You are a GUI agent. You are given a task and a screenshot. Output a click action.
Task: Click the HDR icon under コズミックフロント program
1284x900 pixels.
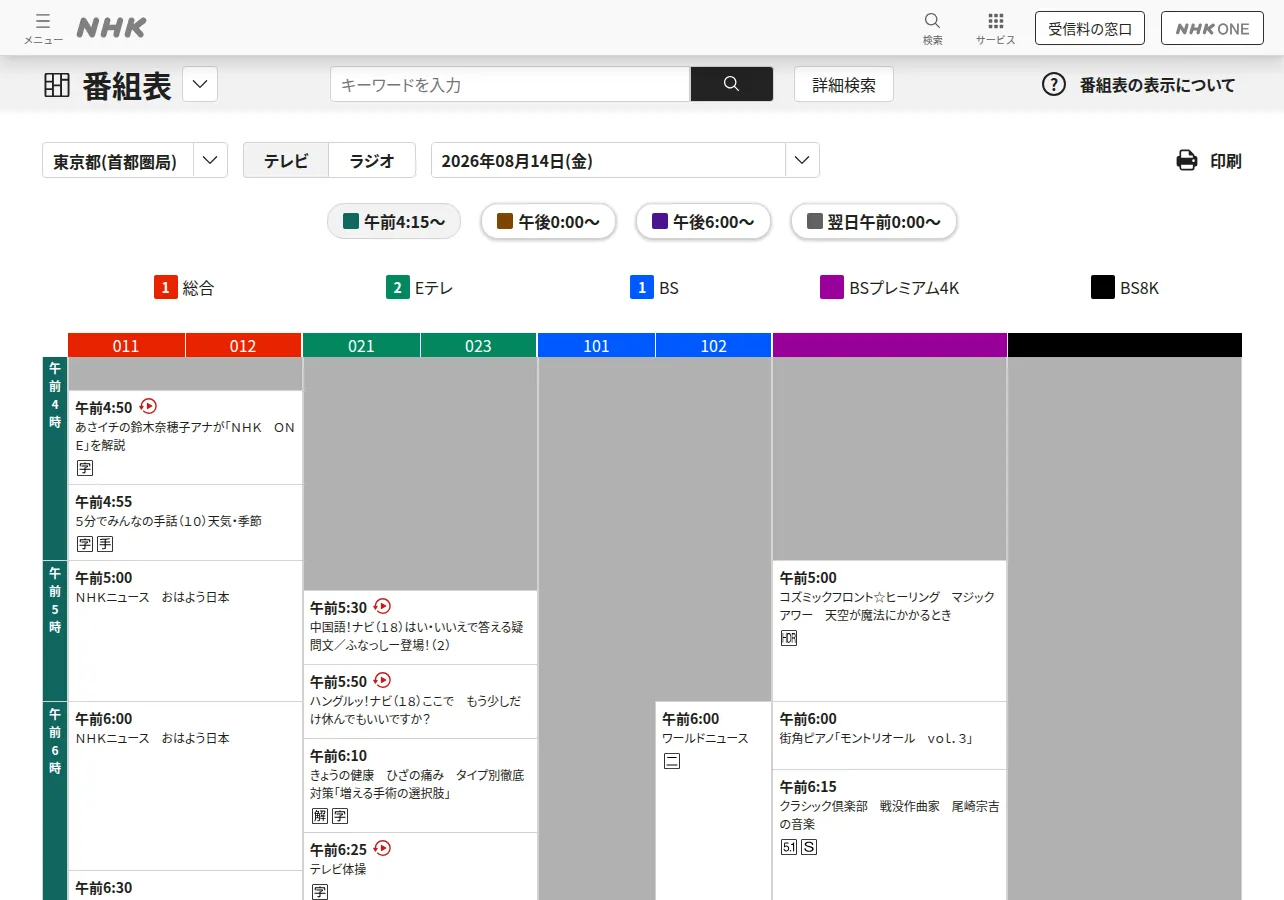click(x=788, y=638)
